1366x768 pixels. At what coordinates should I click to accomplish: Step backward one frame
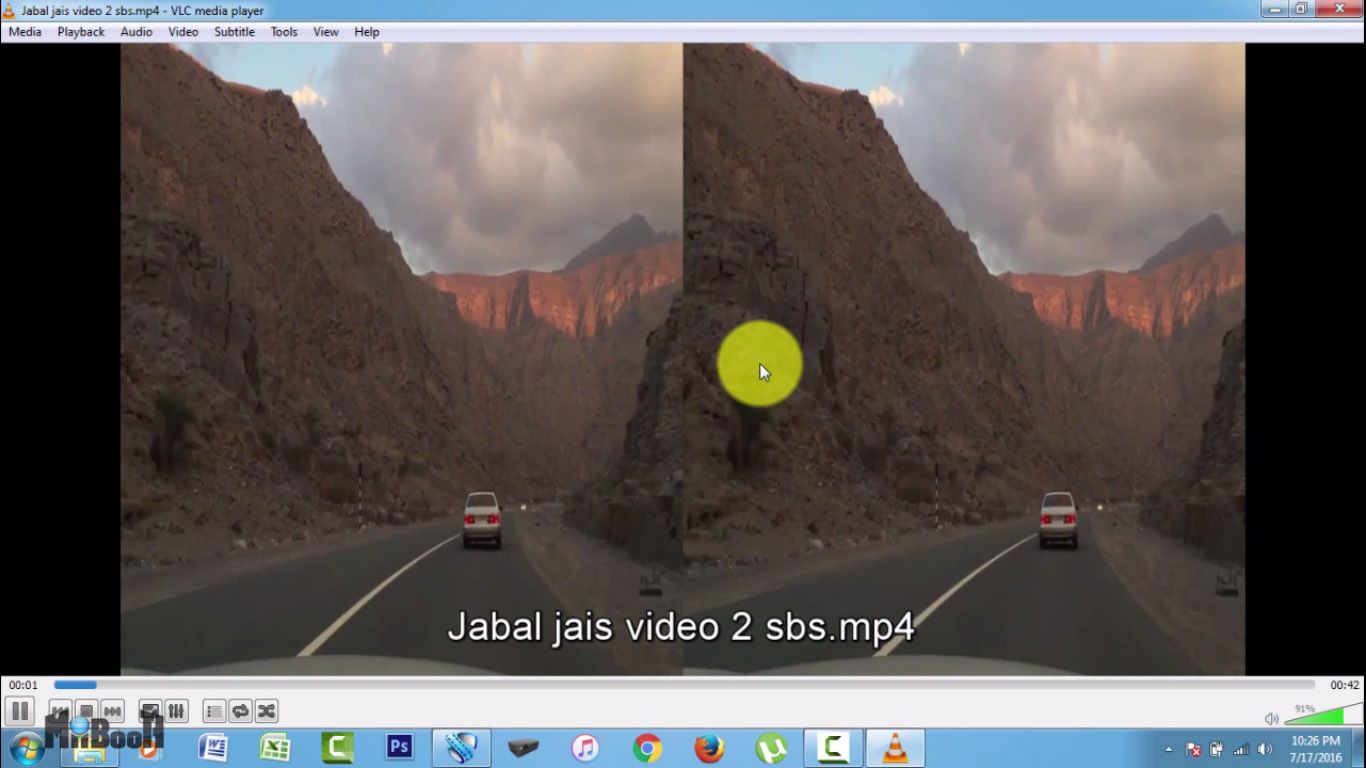coord(59,710)
